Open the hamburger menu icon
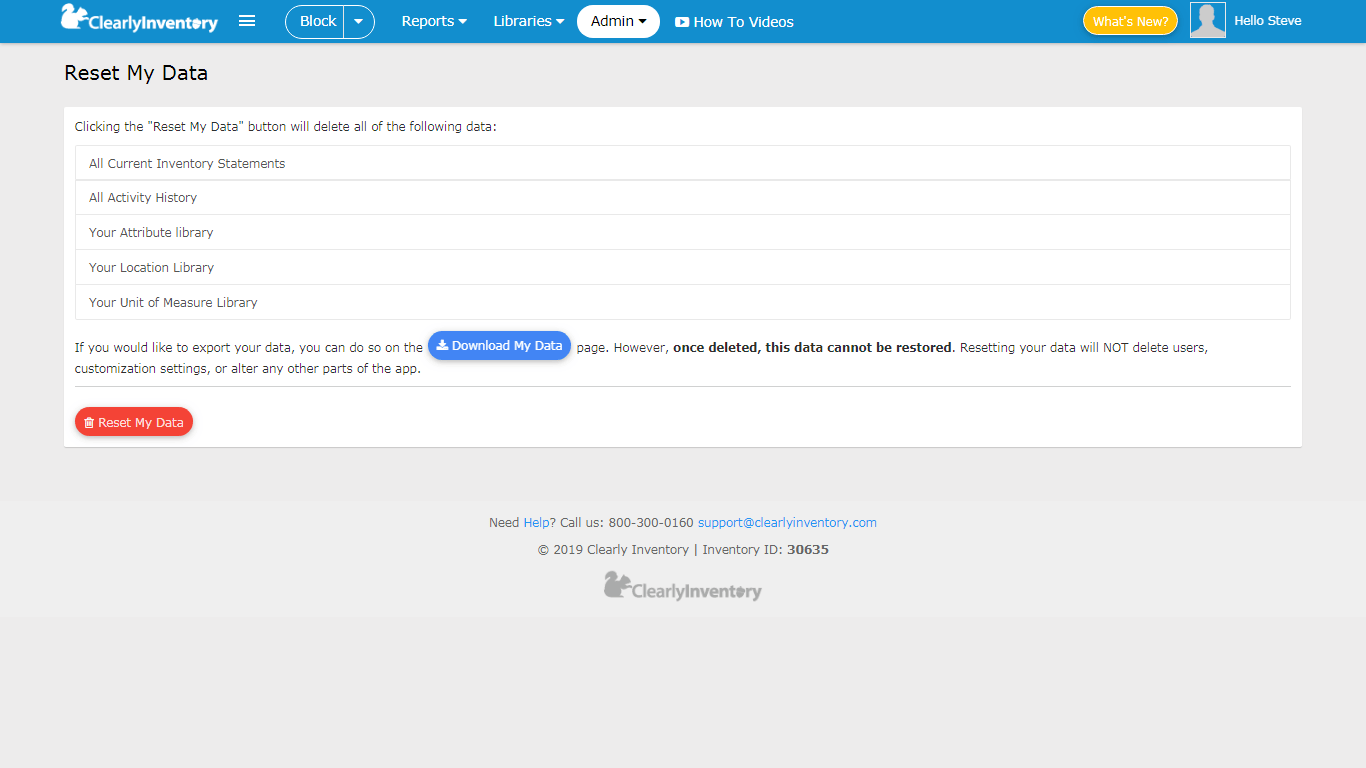The image size is (1366, 768). 247,21
